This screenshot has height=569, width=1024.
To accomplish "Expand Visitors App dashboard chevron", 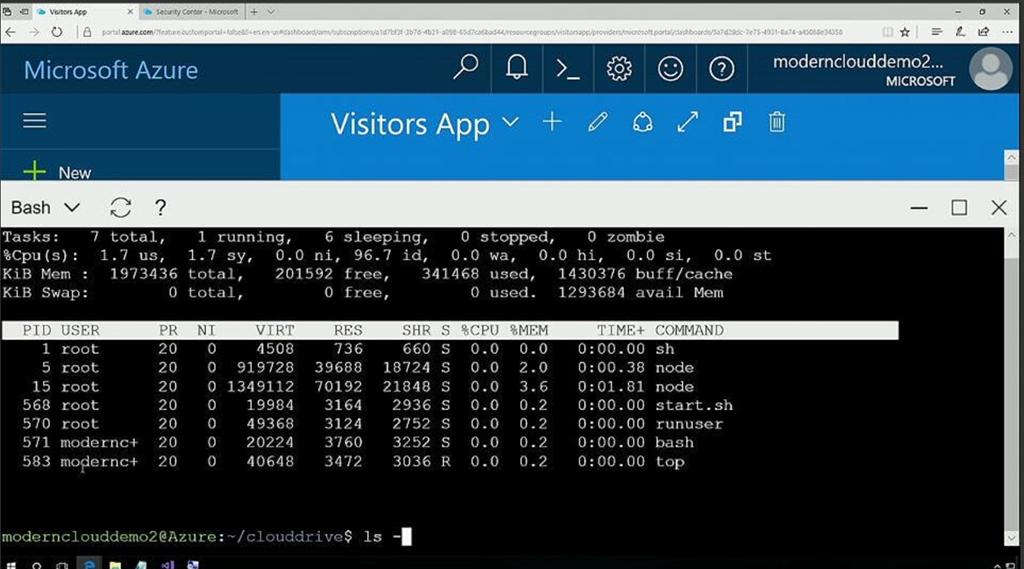I will coord(511,122).
